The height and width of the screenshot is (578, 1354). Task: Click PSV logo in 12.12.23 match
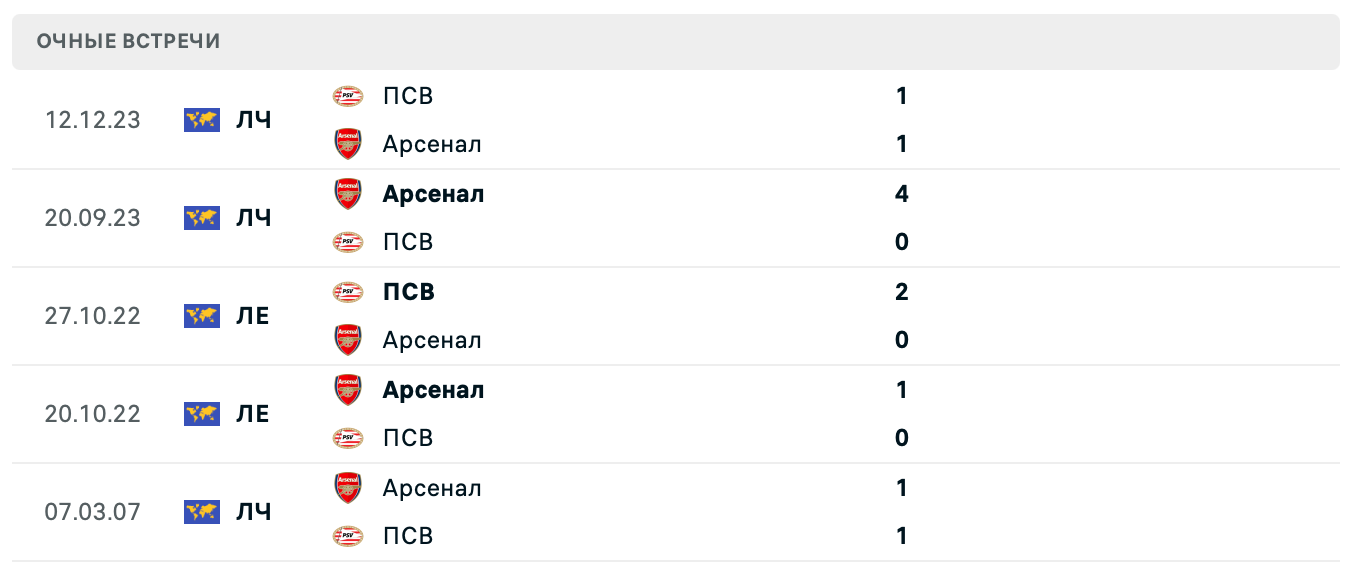click(347, 96)
